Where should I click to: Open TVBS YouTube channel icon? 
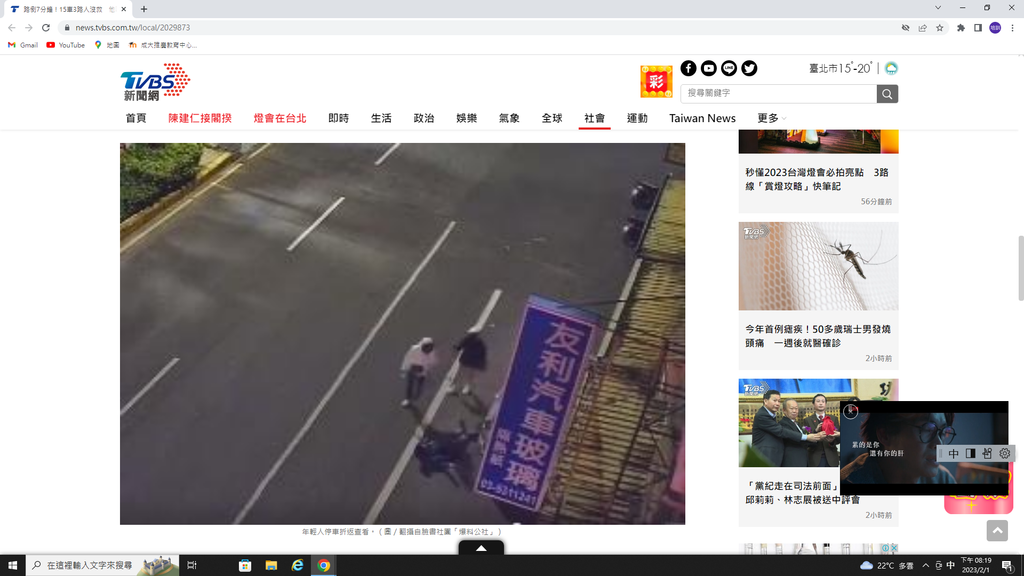pos(709,68)
